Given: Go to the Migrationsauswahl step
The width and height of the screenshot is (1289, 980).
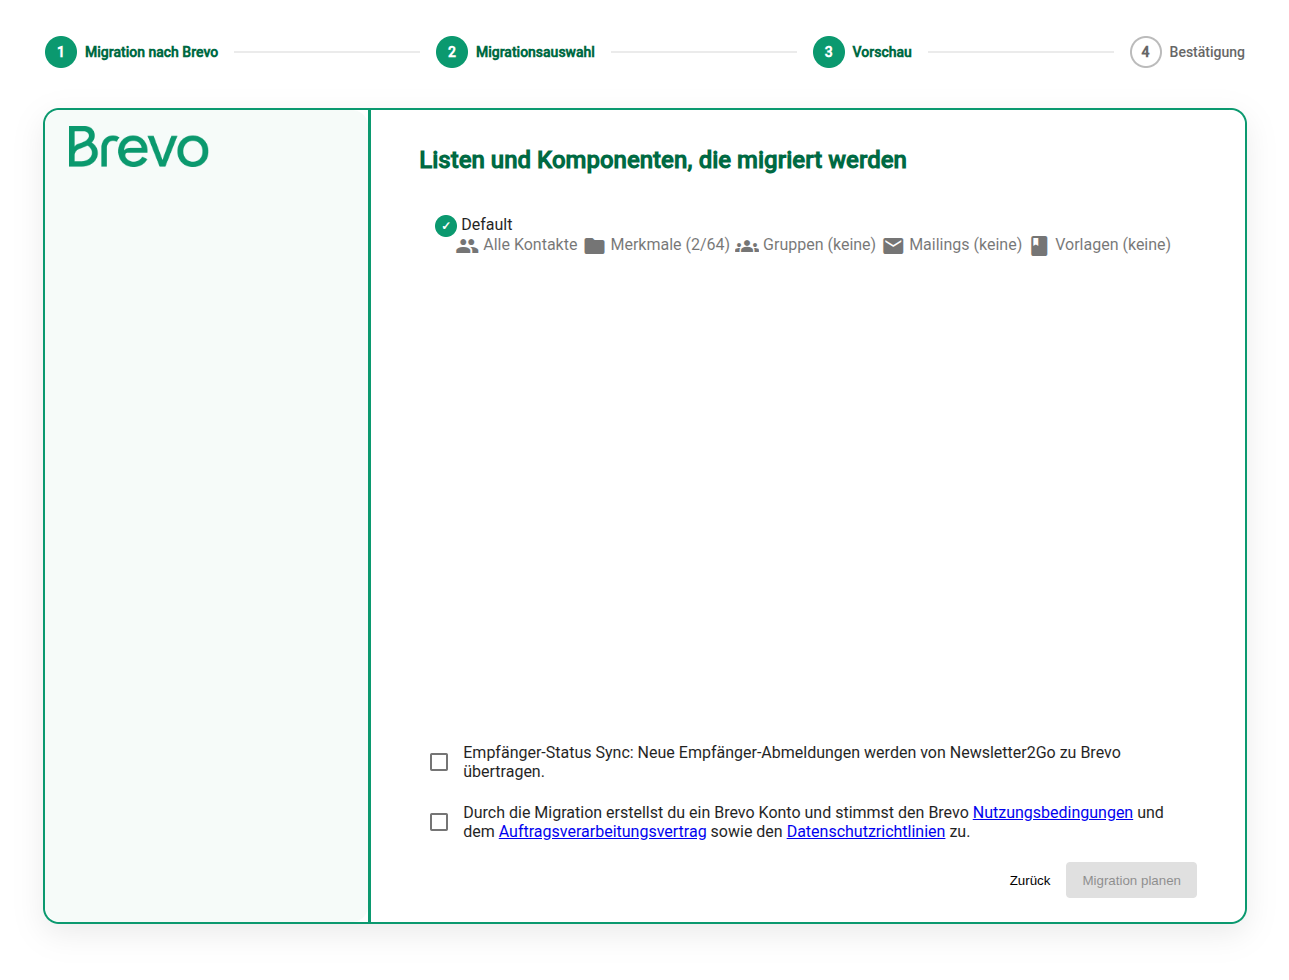Looking at the screenshot, I should tap(535, 52).
